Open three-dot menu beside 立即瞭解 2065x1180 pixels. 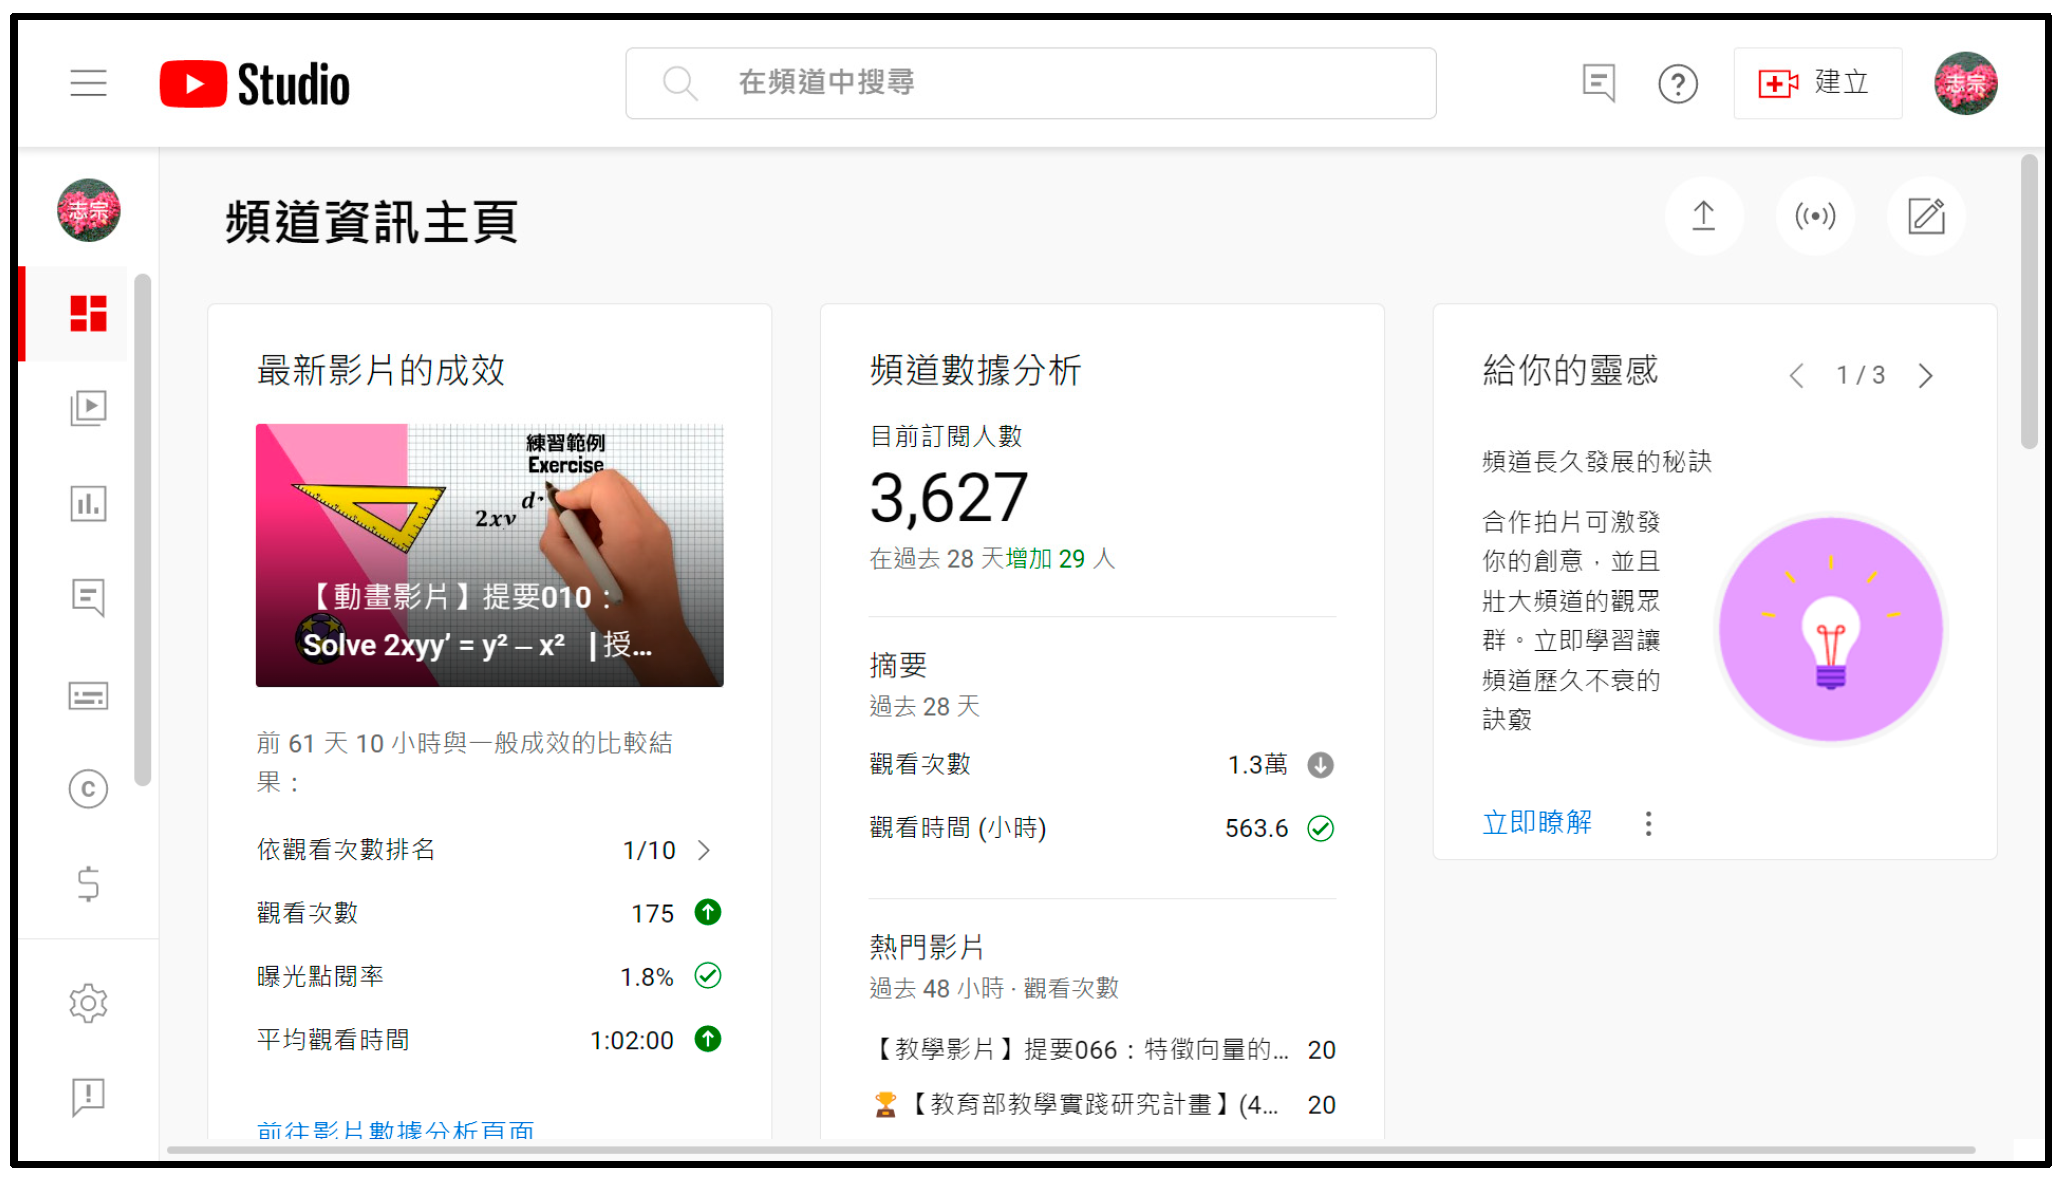click(1648, 824)
